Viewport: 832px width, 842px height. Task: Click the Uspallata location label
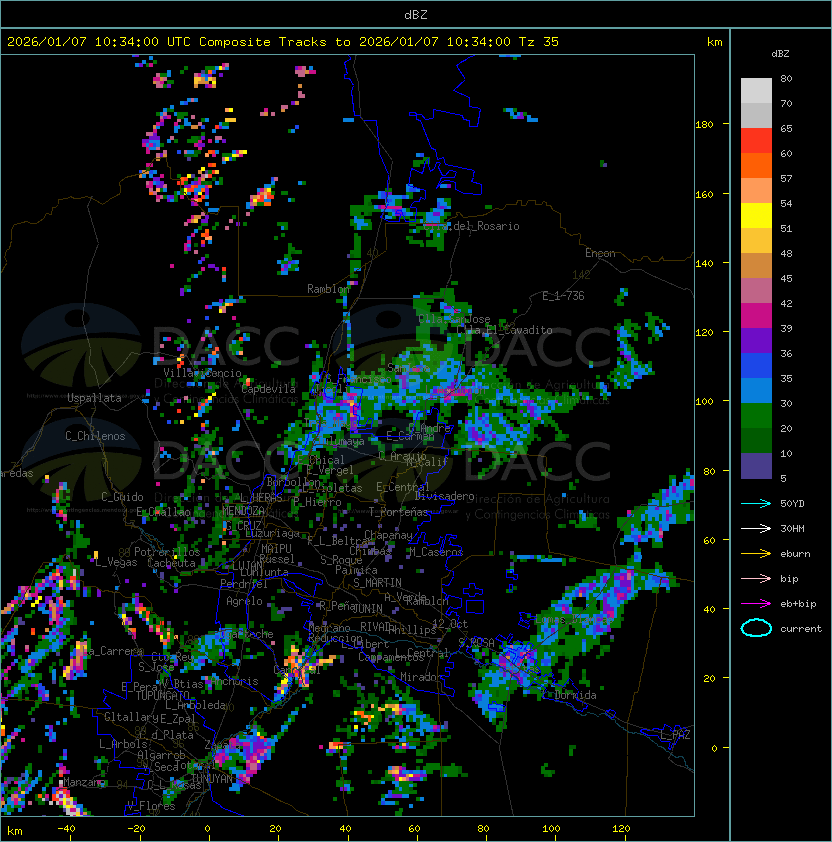pos(94,398)
